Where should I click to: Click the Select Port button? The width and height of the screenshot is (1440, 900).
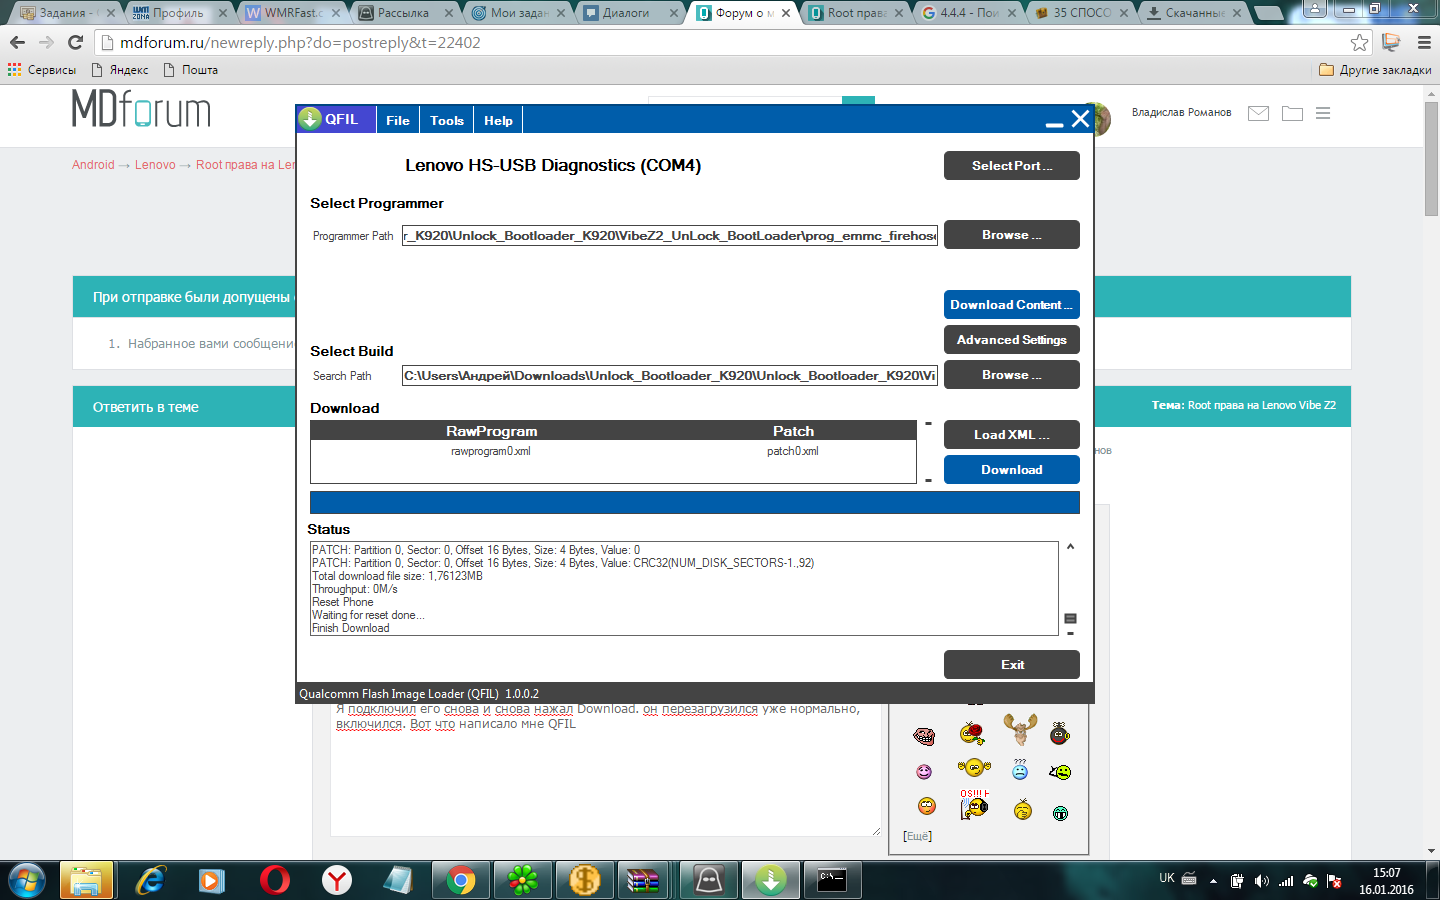point(1012,166)
